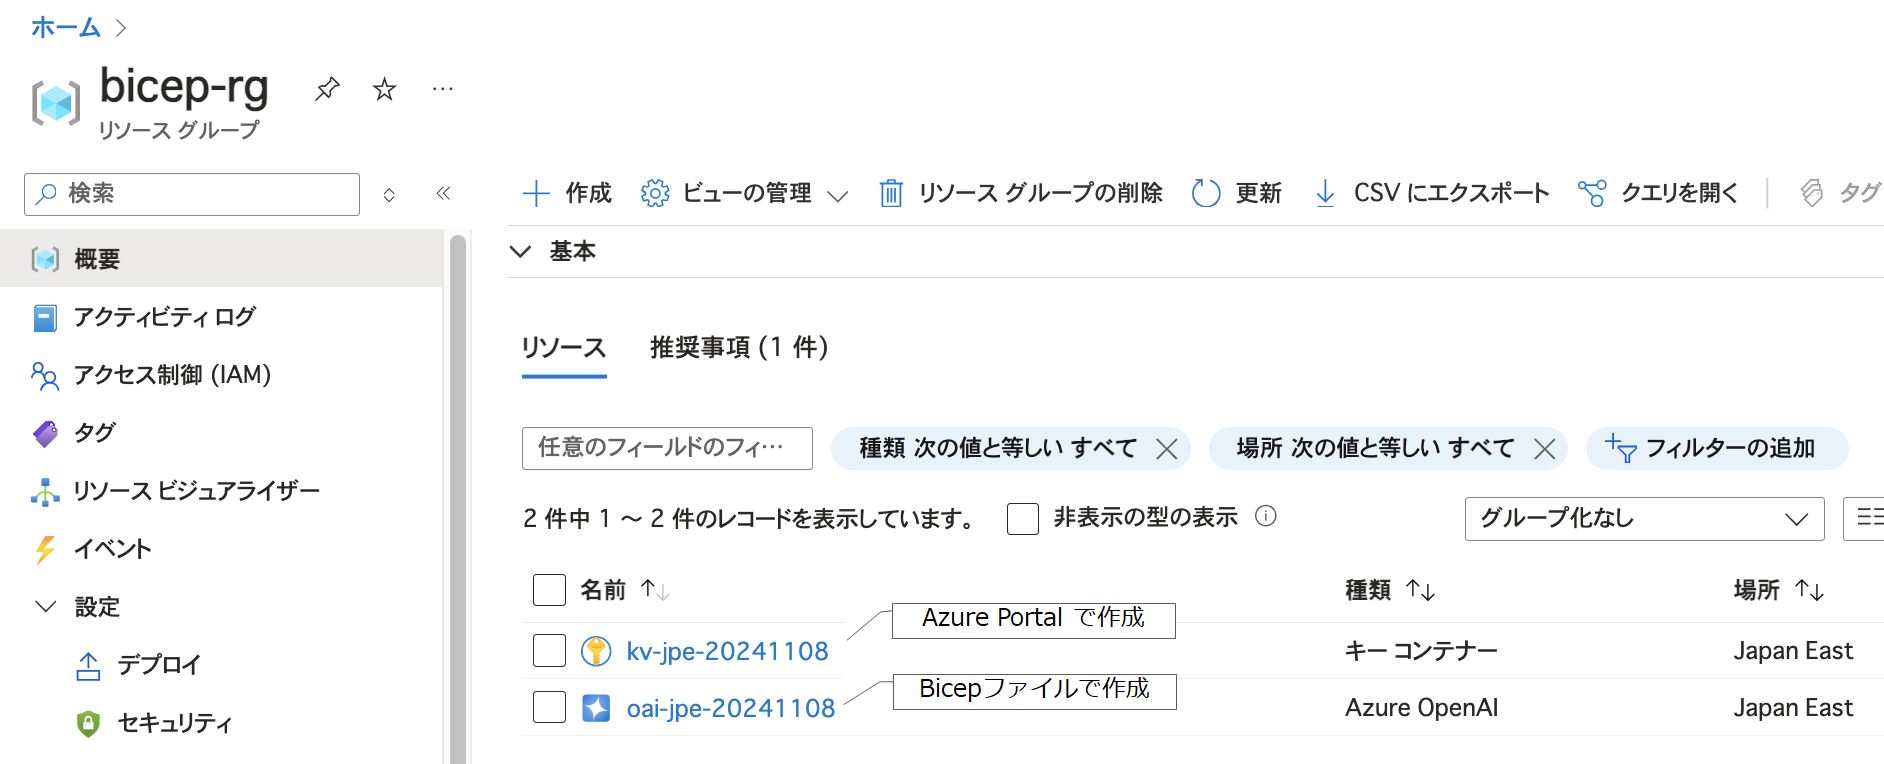Click the key vault icon for kv-jpe-20241108
Image resolution: width=1884 pixels, height=764 pixels.
[596, 651]
